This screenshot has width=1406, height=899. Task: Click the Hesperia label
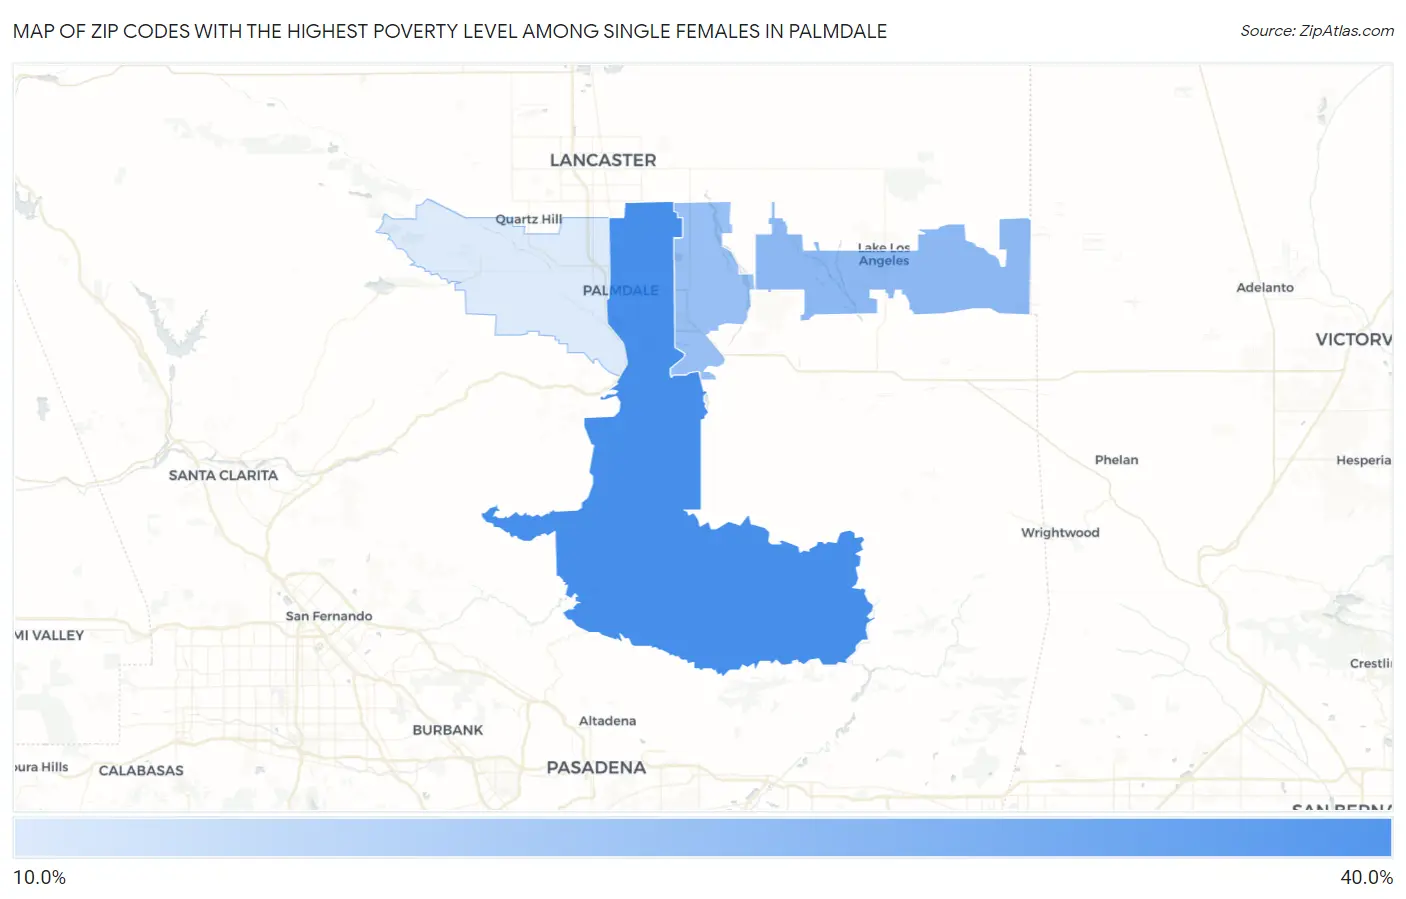tap(1363, 460)
